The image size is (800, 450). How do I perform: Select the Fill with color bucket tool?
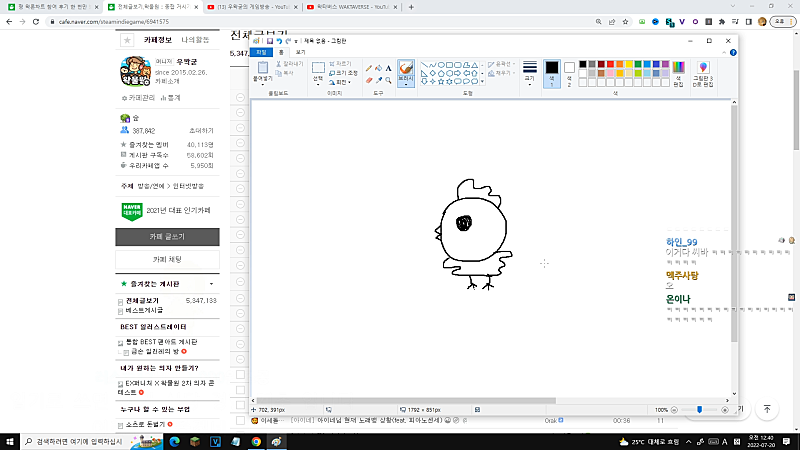pos(379,68)
